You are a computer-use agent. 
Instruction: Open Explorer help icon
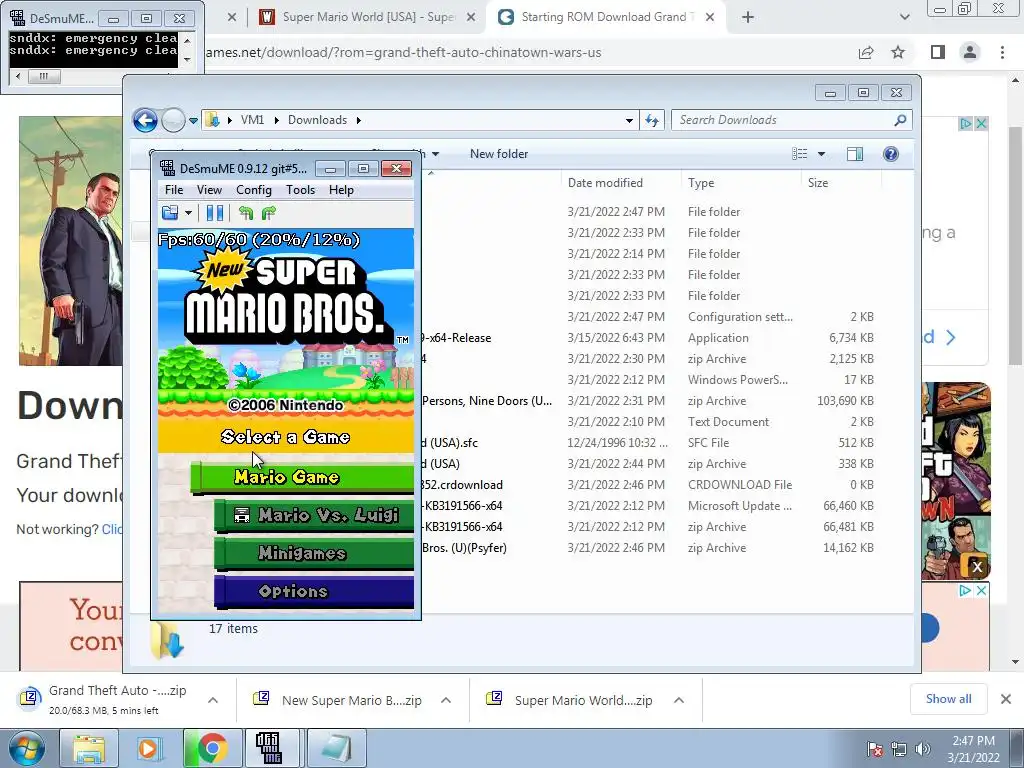(x=891, y=153)
